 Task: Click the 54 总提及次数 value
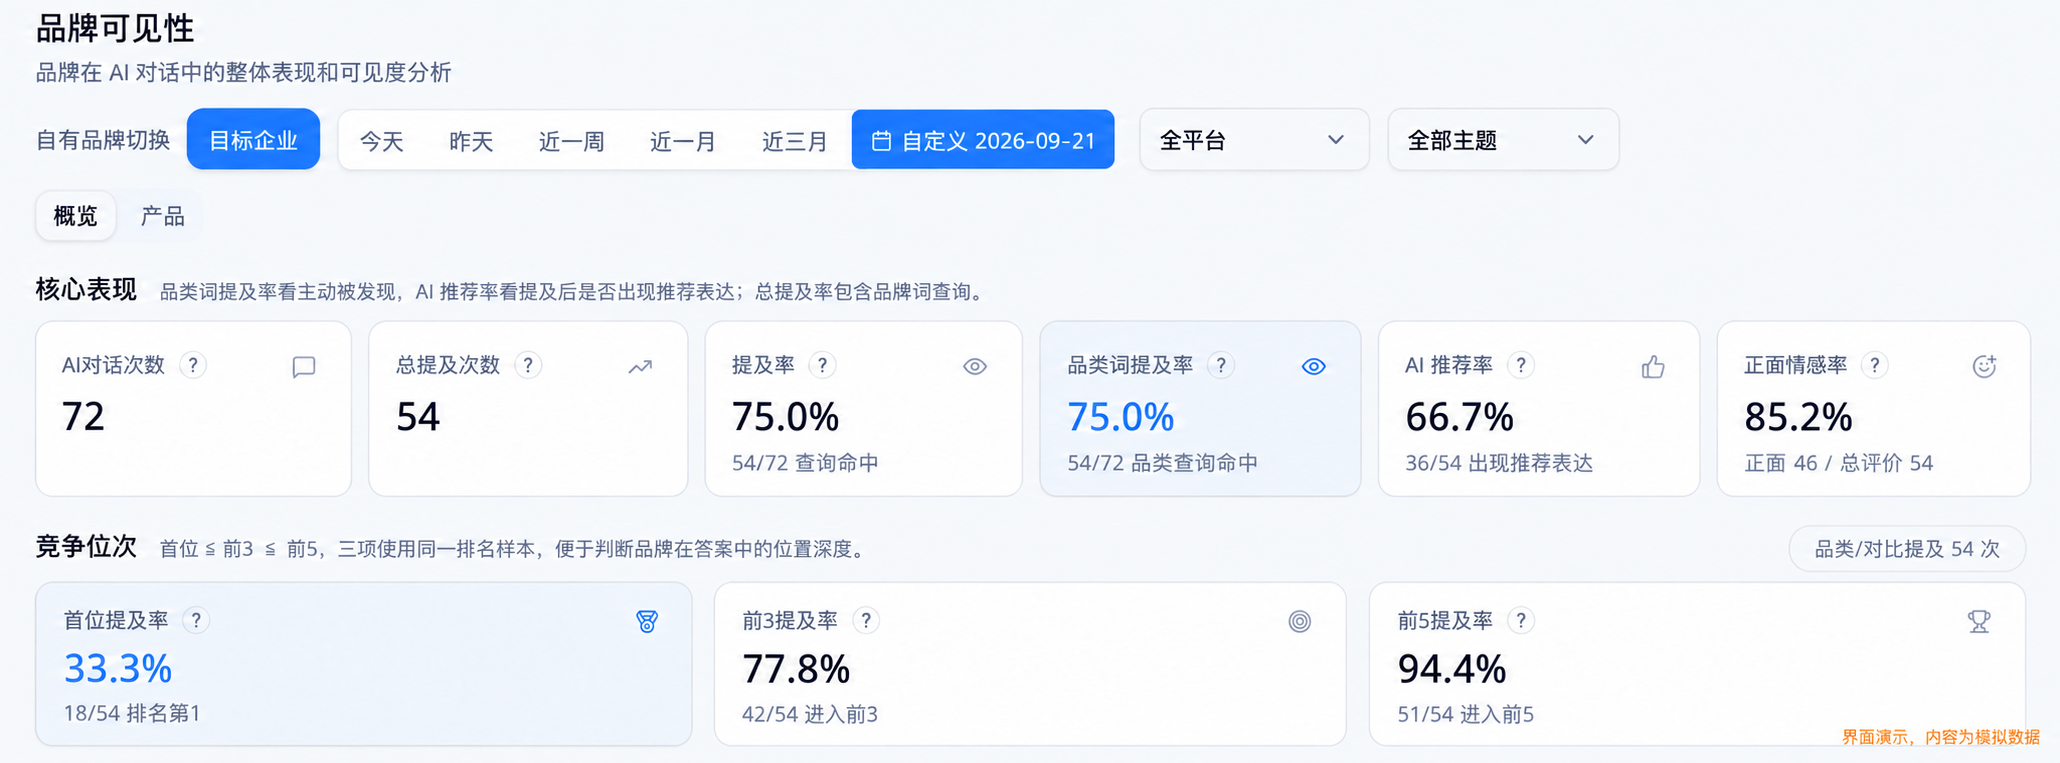click(418, 417)
